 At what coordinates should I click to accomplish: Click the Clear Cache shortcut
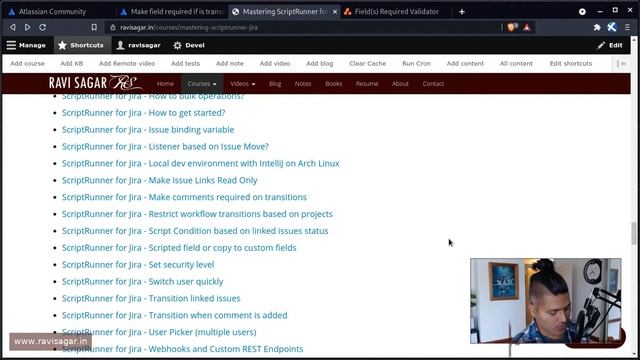point(368,64)
